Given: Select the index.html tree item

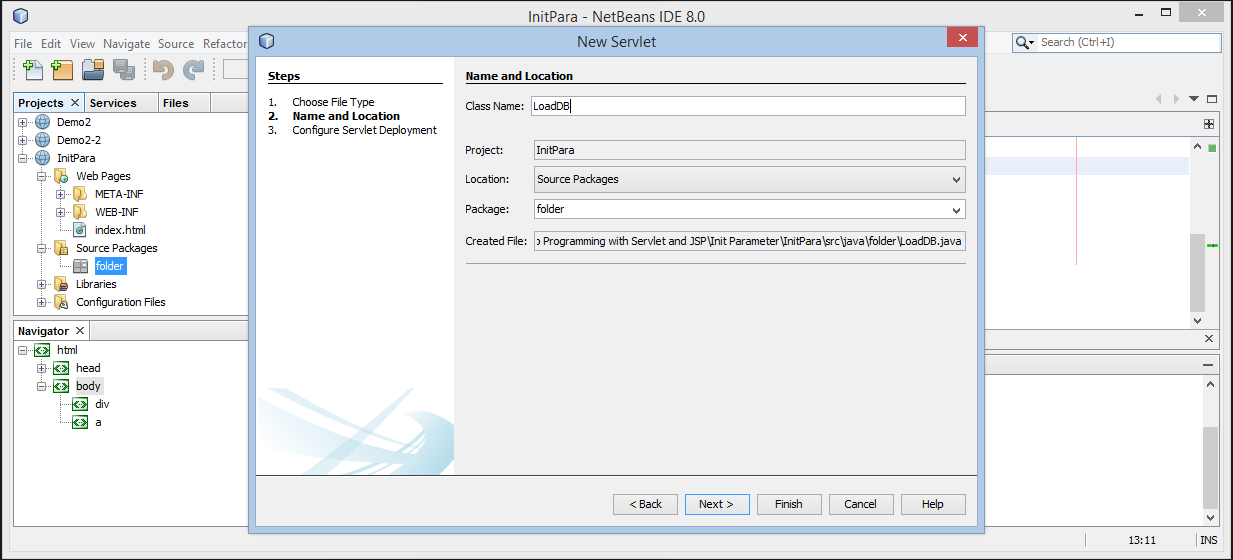Looking at the screenshot, I should click(120, 230).
